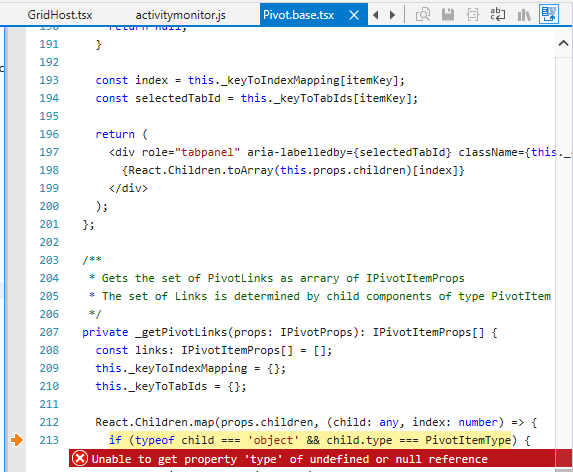Toggle the source maps icon
The width and height of the screenshot is (573, 472).
[x=549, y=15]
